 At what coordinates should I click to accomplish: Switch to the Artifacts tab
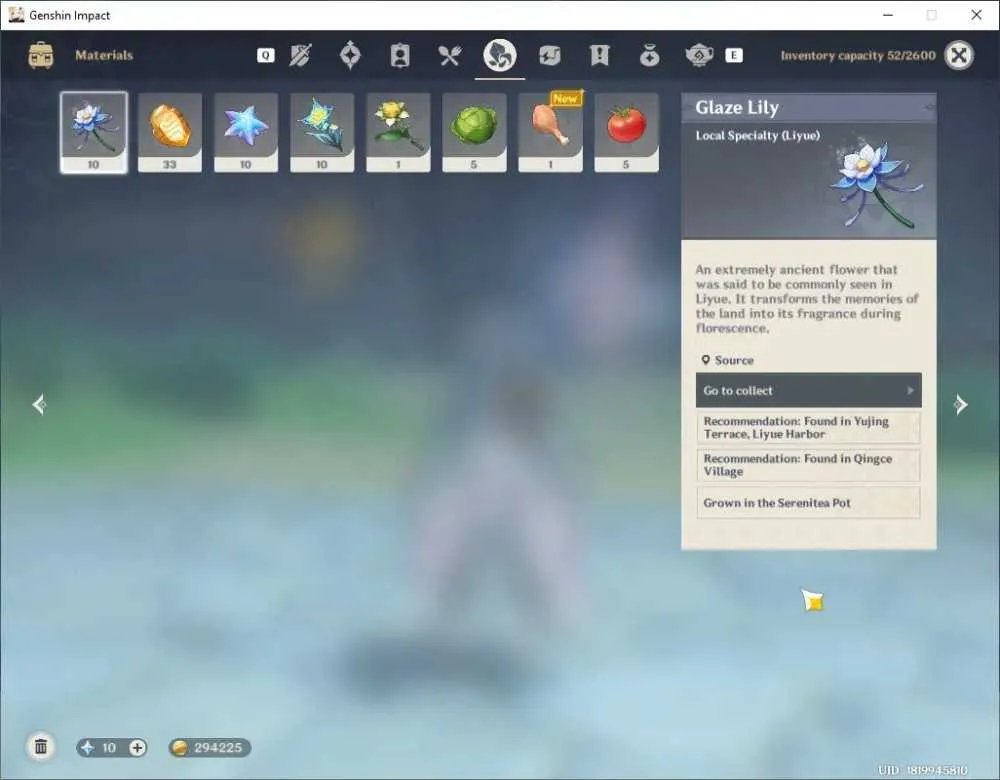350,55
